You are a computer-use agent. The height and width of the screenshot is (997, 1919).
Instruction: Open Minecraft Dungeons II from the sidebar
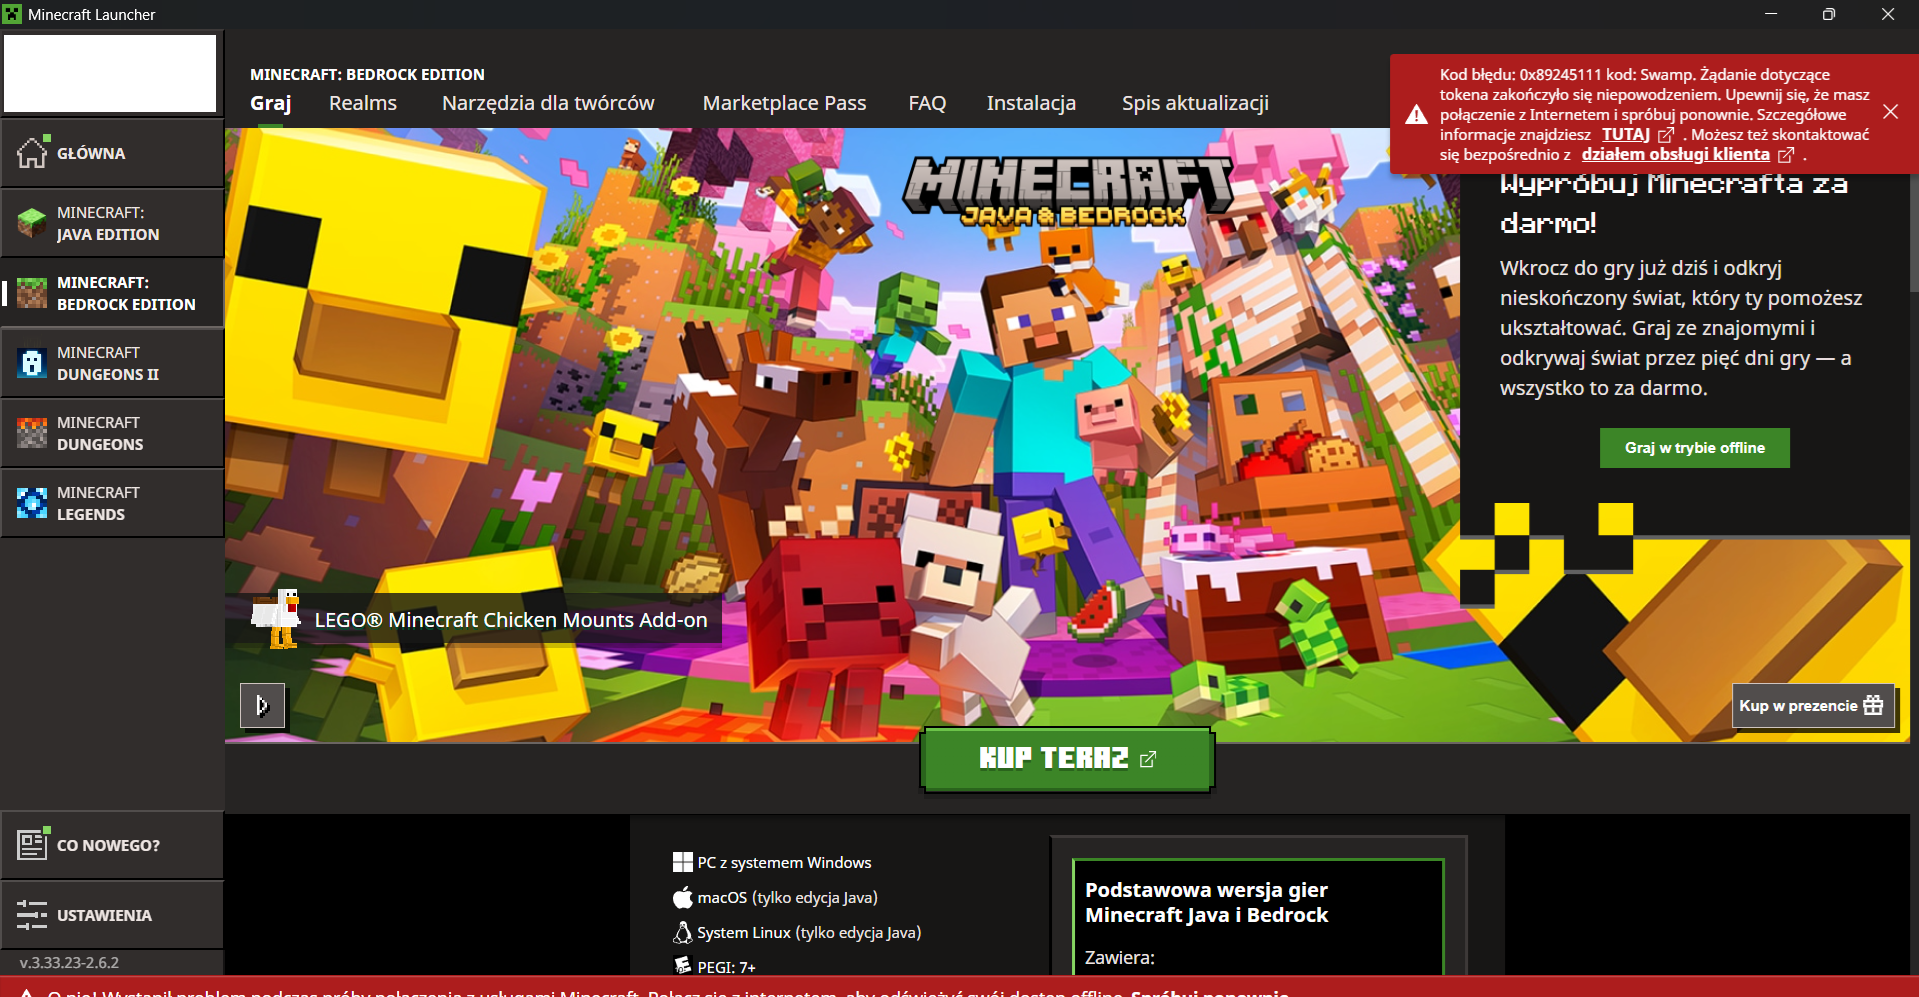[112, 363]
